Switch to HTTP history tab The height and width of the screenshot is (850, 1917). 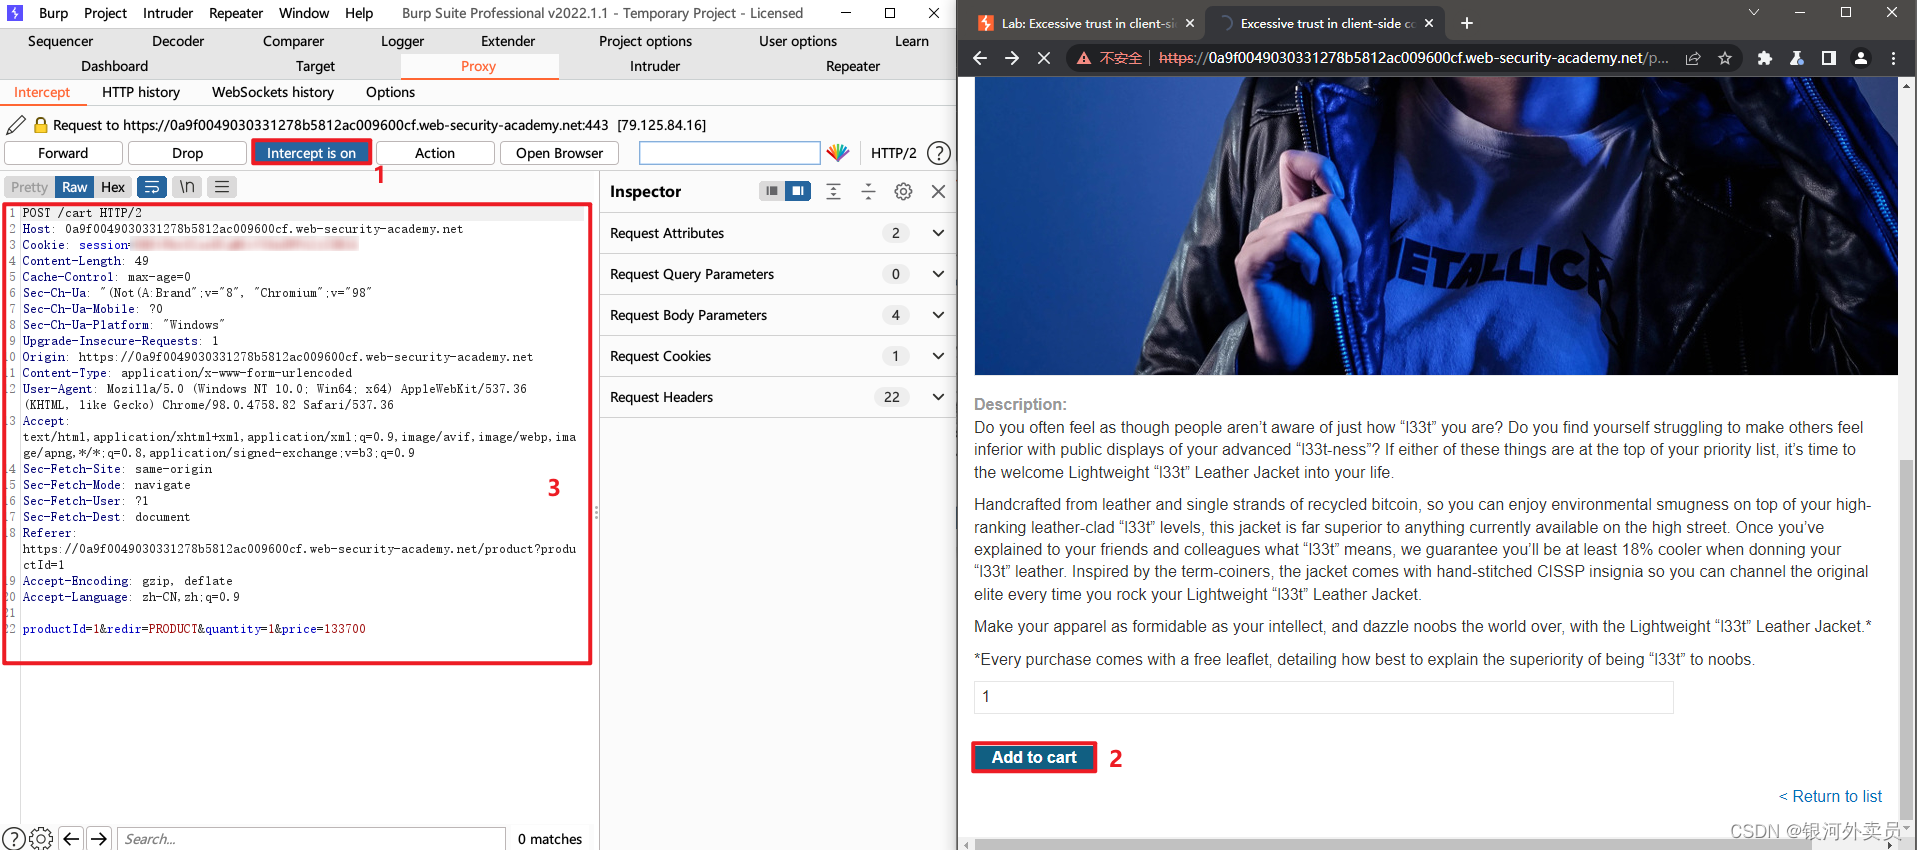click(141, 92)
